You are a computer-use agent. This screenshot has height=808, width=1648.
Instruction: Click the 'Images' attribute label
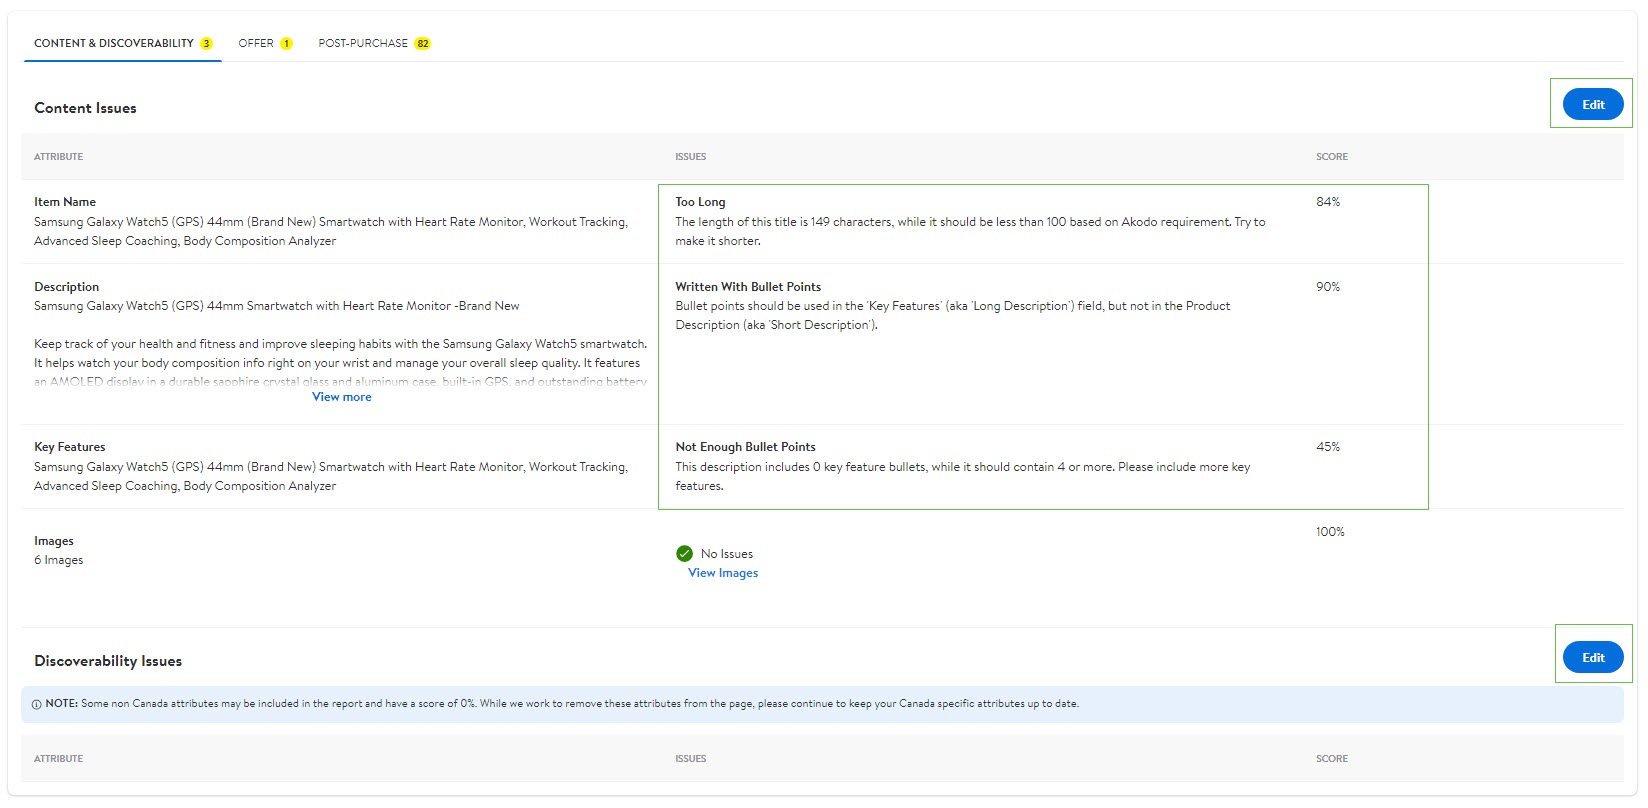pyautogui.click(x=54, y=541)
